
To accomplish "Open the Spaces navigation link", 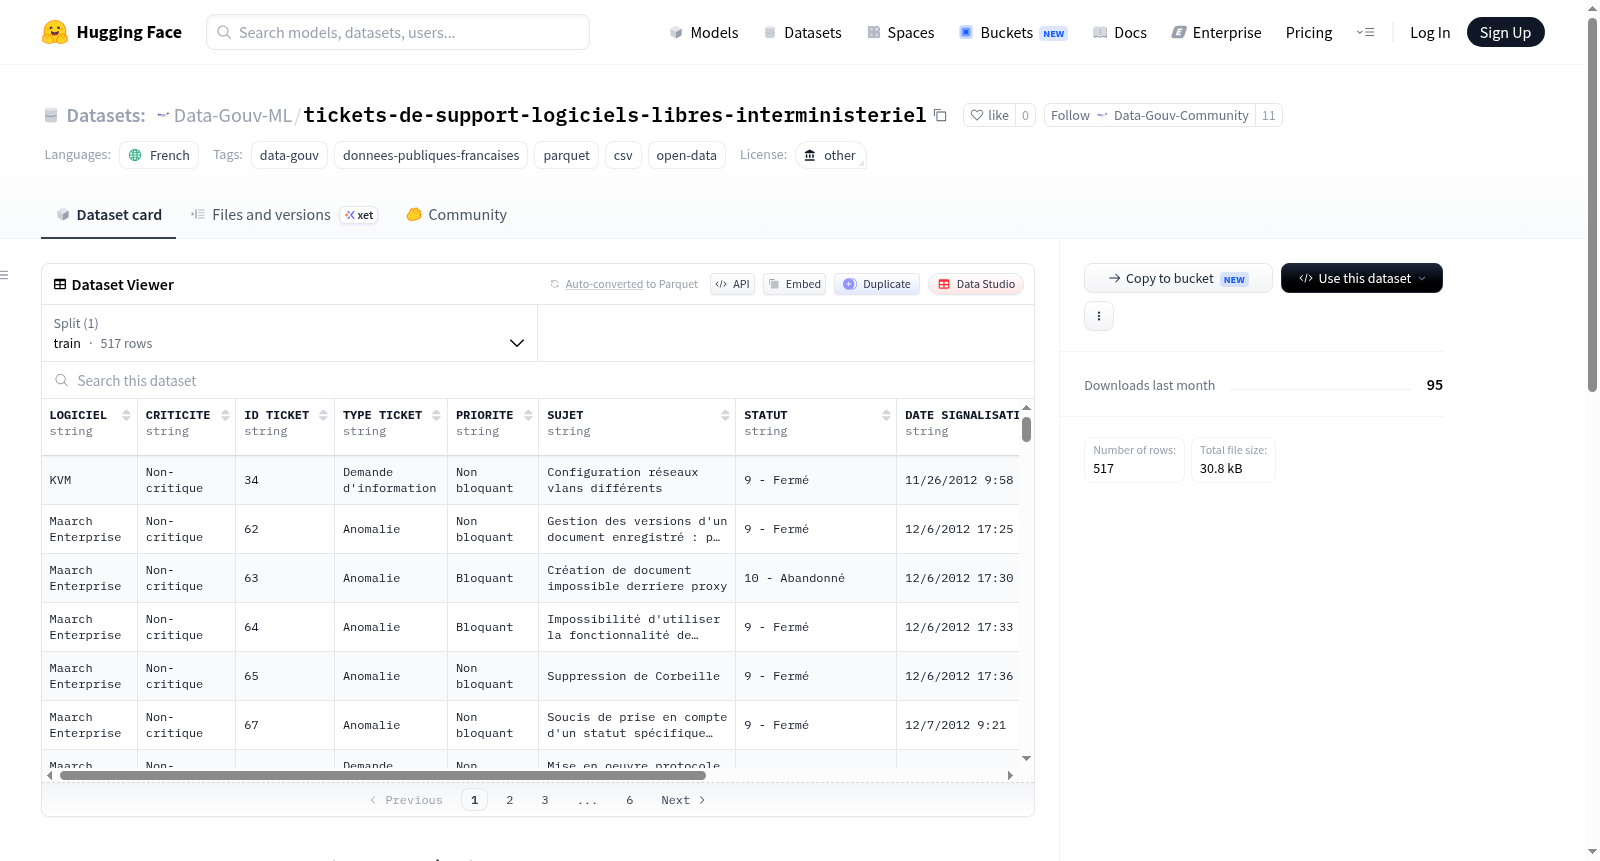I will pyautogui.click(x=900, y=32).
